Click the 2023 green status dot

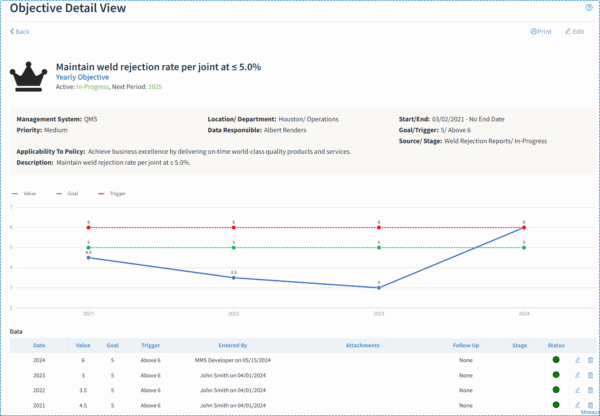(556, 375)
